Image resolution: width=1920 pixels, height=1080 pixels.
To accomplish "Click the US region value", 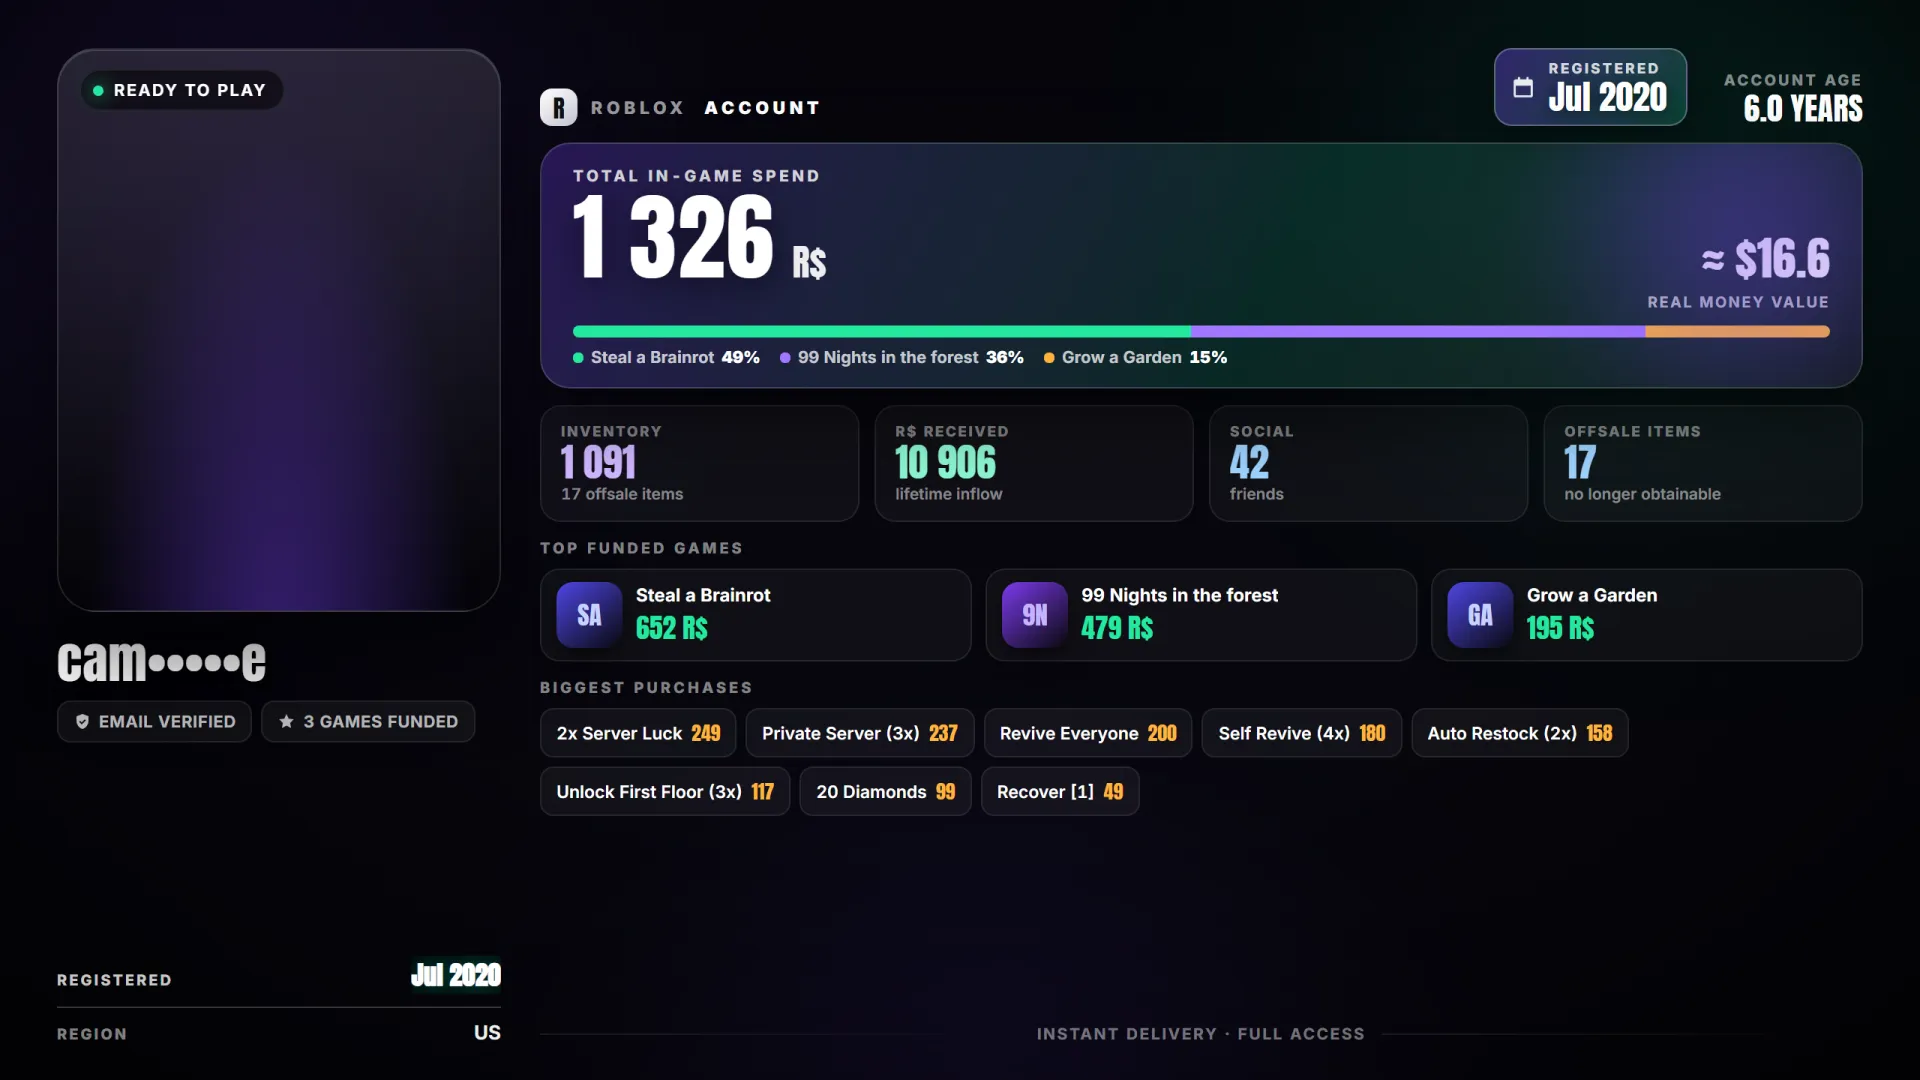I will [487, 1032].
